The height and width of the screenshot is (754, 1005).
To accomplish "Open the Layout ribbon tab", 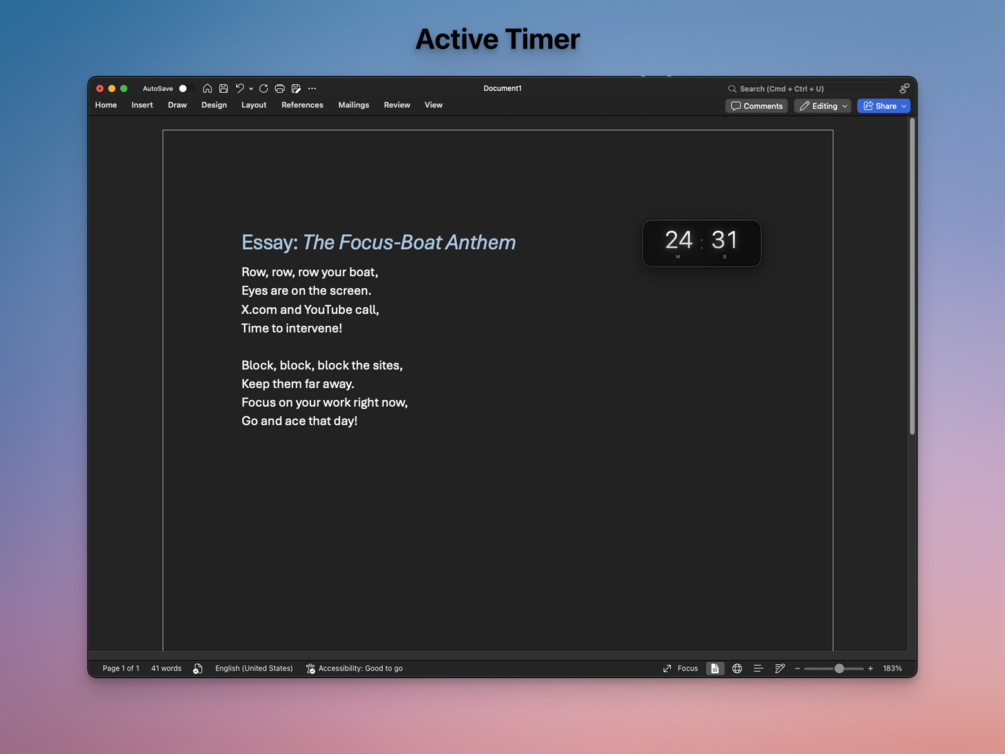I will pos(254,105).
